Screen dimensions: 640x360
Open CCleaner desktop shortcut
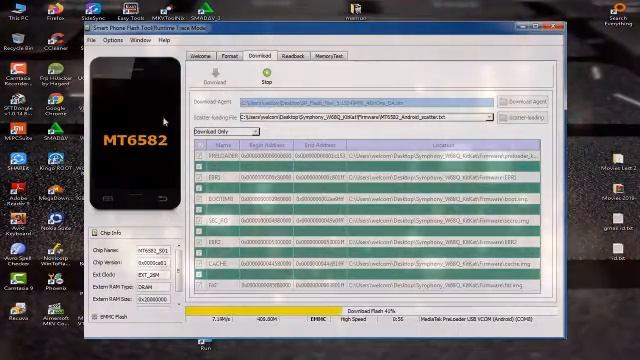56,42
